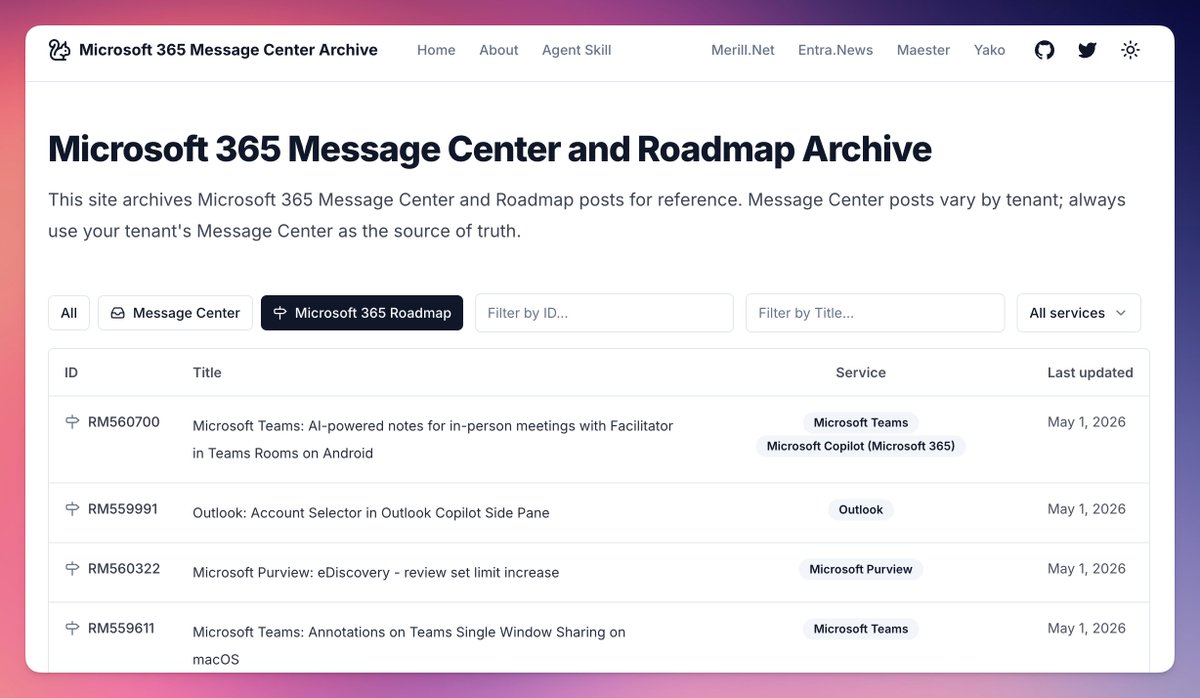Click Microsoft Teams tag in RM559611 row

click(x=861, y=629)
